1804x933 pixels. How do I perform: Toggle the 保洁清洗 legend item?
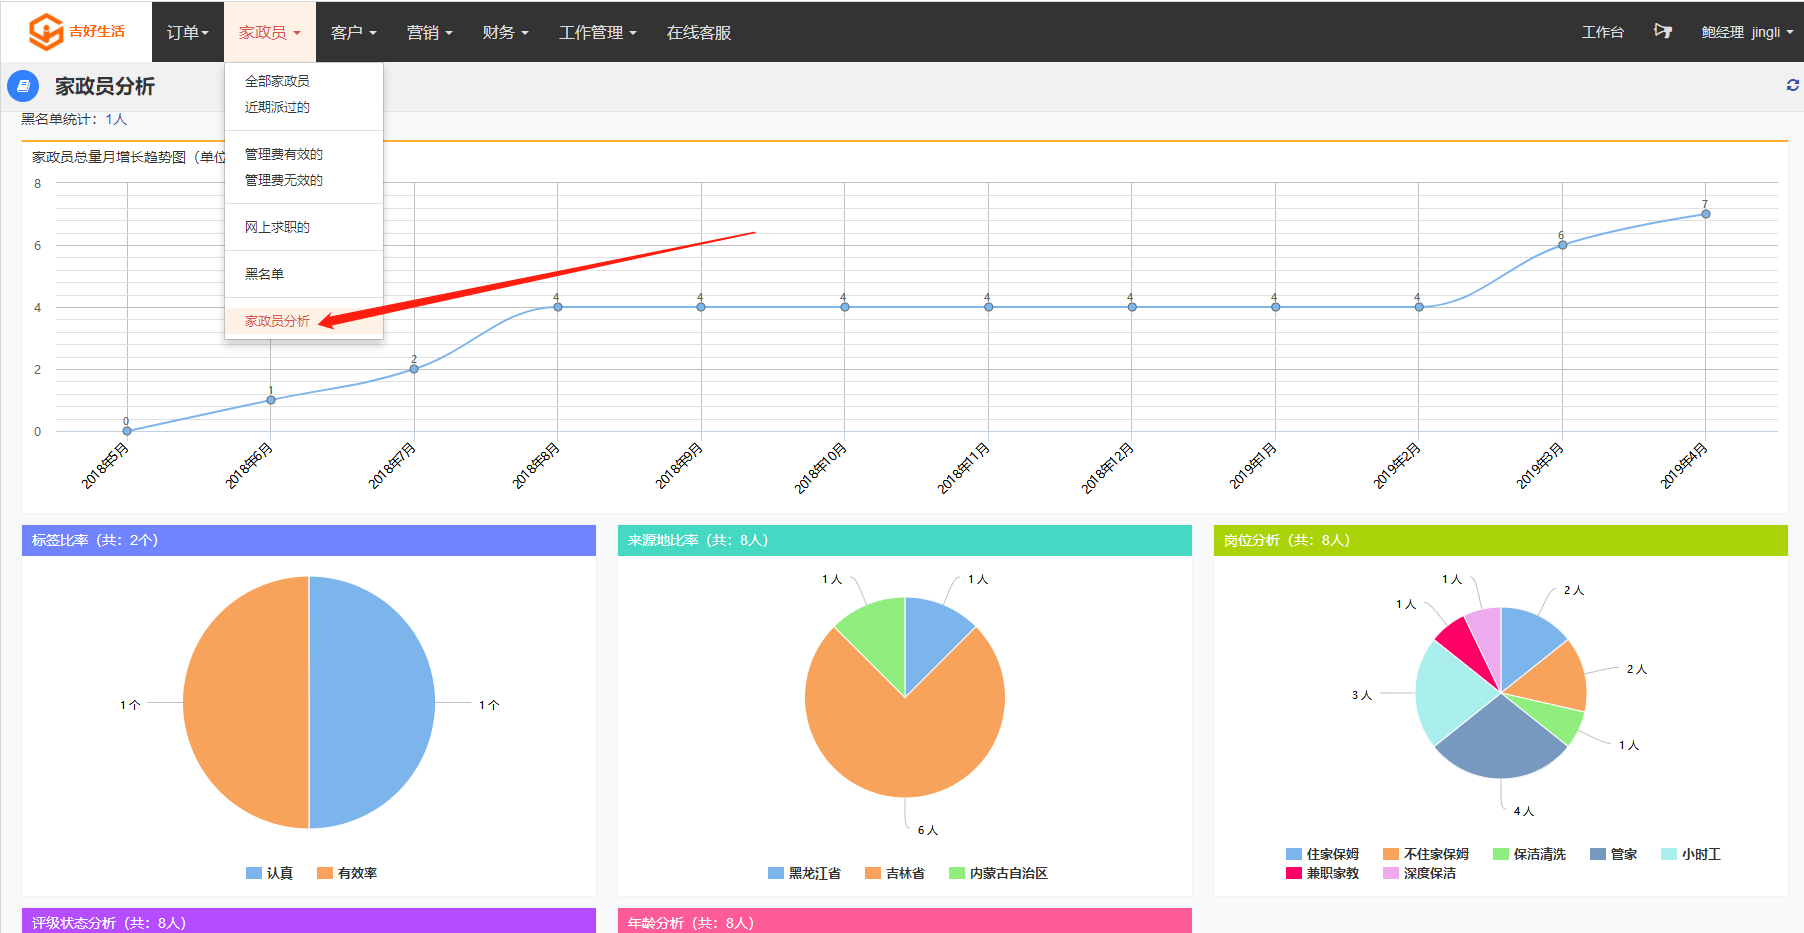1529,854
